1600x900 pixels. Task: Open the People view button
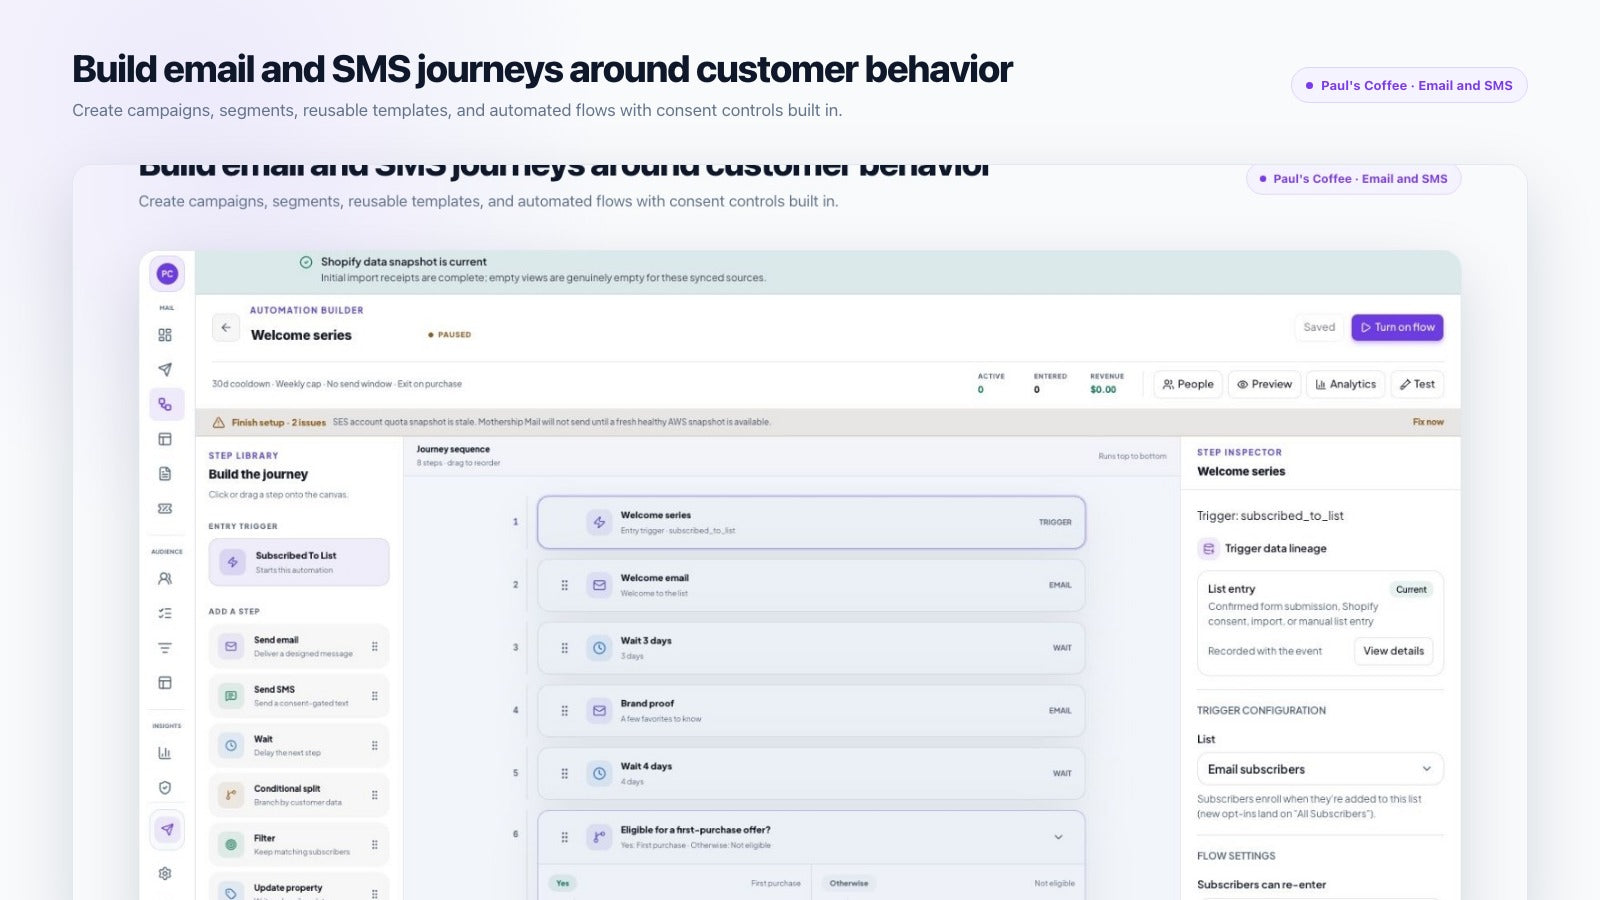pos(1188,384)
